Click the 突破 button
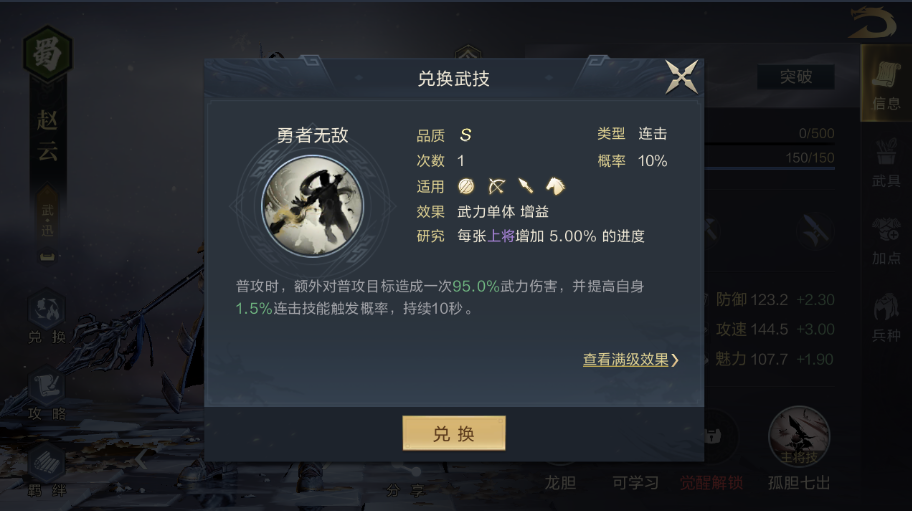This screenshot has width=912, height=511. pos(796,77)
